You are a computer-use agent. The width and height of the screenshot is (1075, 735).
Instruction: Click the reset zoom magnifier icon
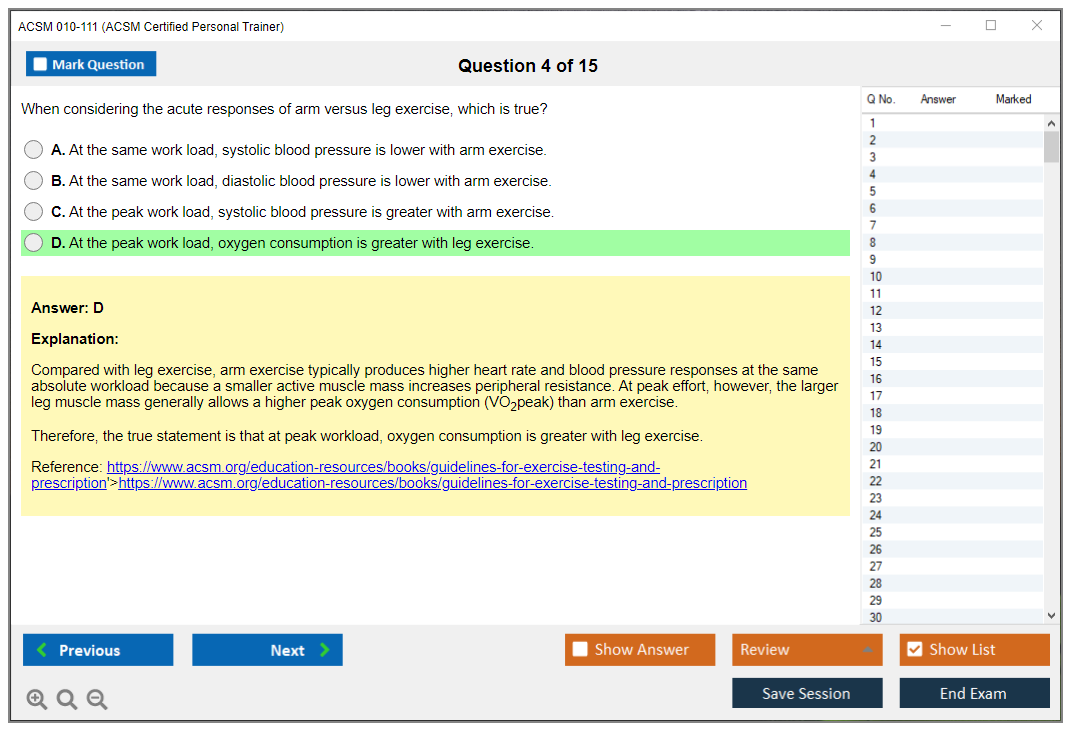[67, 699]
